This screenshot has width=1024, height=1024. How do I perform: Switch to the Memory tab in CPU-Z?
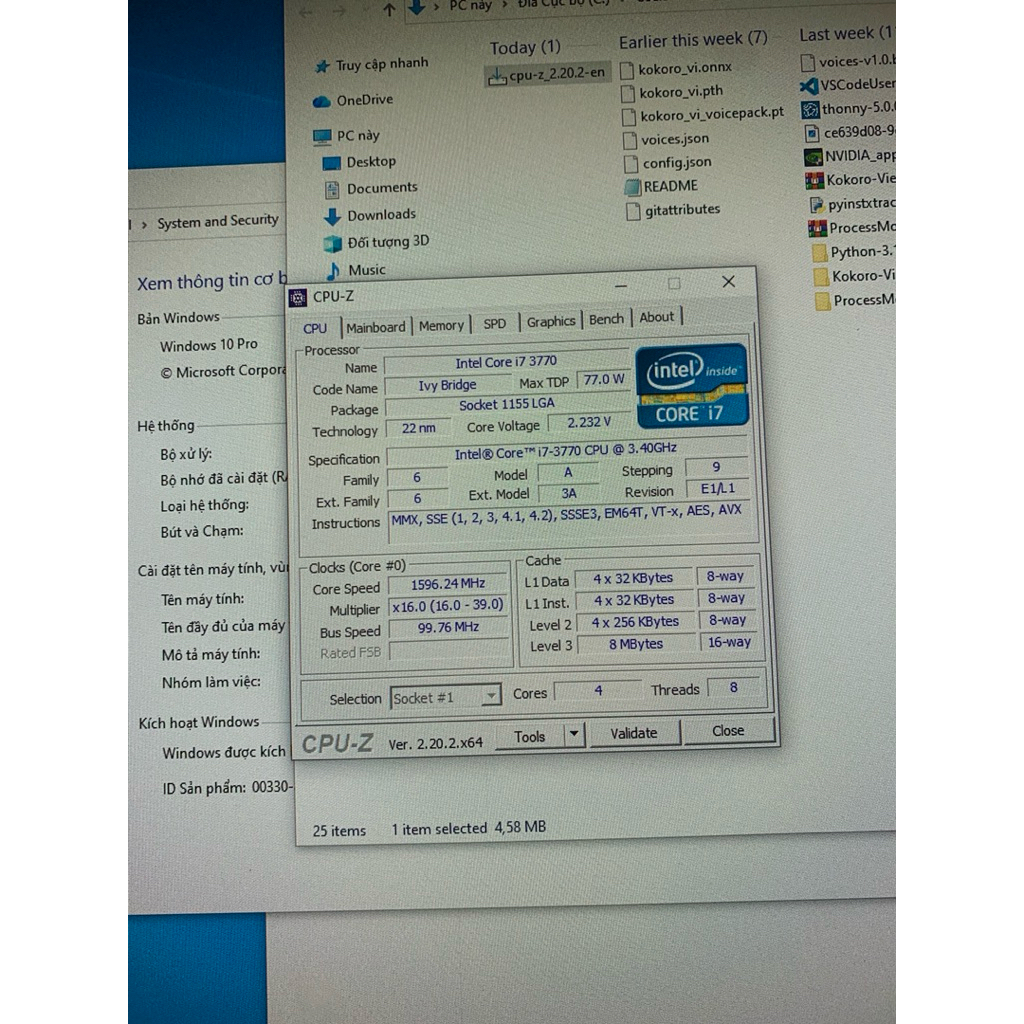tap(441, 325)
